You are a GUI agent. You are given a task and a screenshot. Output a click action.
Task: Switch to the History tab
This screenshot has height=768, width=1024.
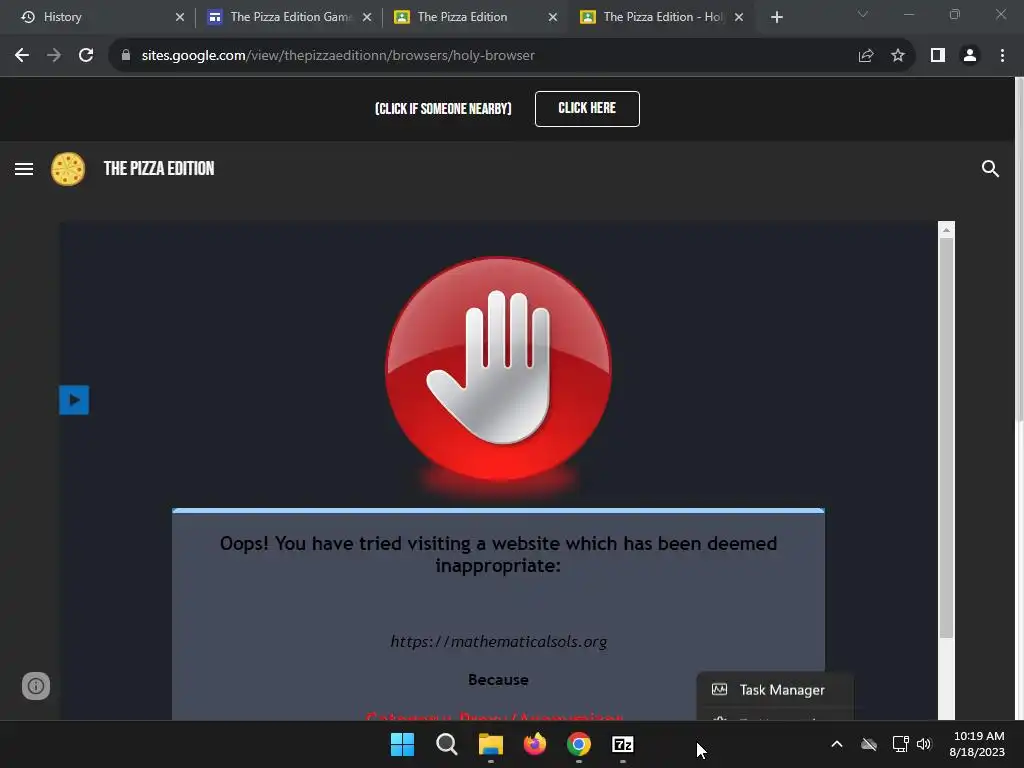98,17
